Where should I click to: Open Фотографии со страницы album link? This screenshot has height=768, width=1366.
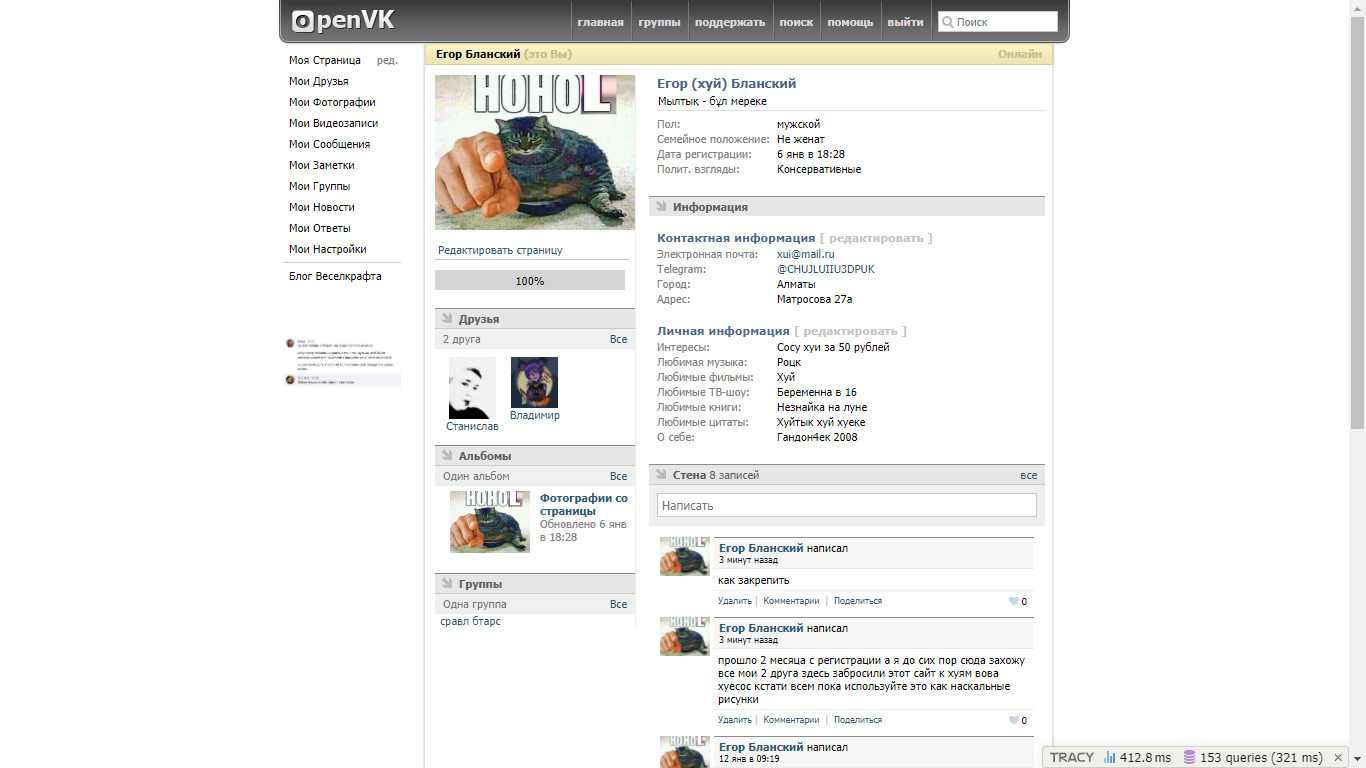click(x=584, y=504)
